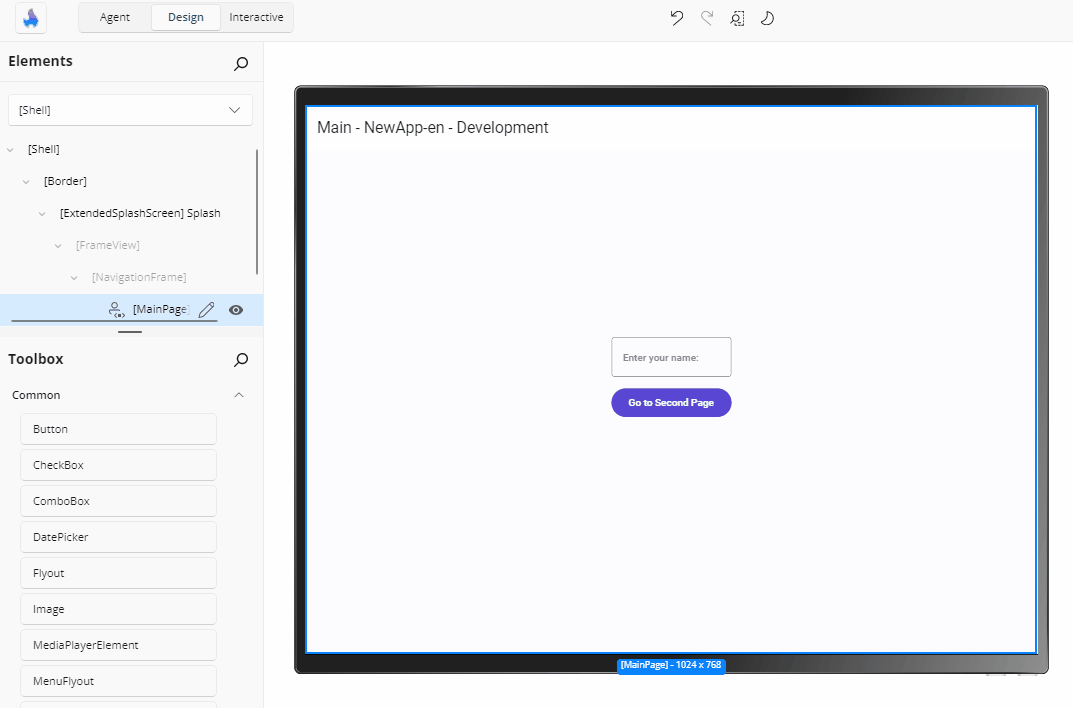The image size is (1073, 708).
Task: Click the app logo in the top-left corner
Action: coord(30,18)
